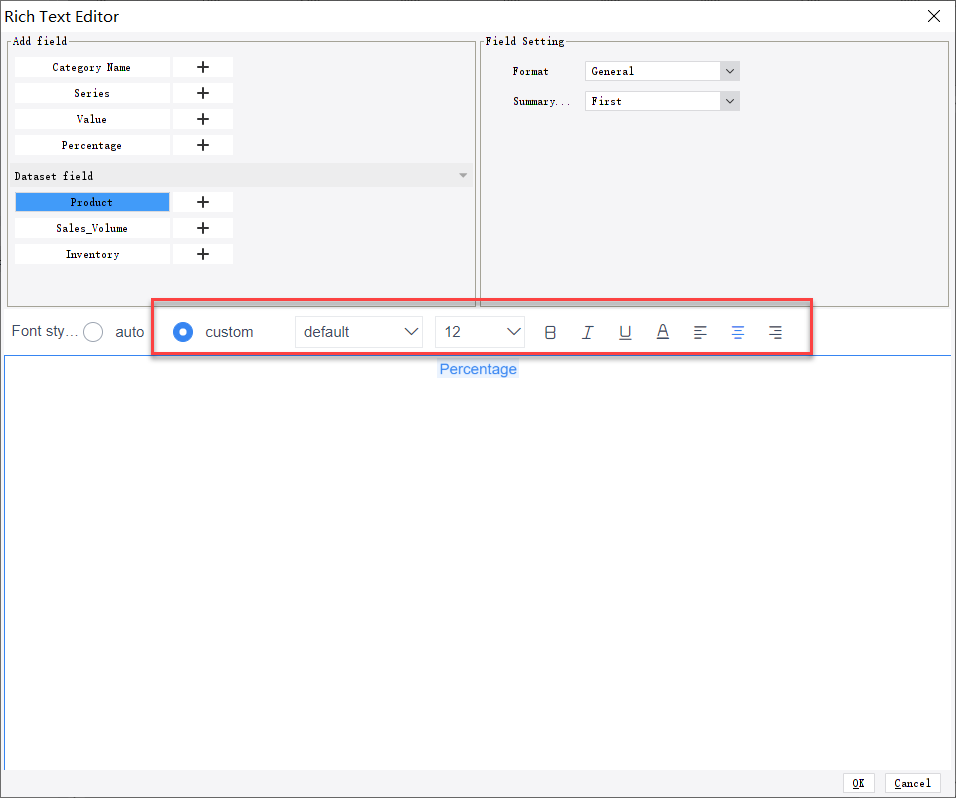The width and height of the screenshot is (956, 798).
Task: Toggle italic formatting
Action: (x=587, y=332)
